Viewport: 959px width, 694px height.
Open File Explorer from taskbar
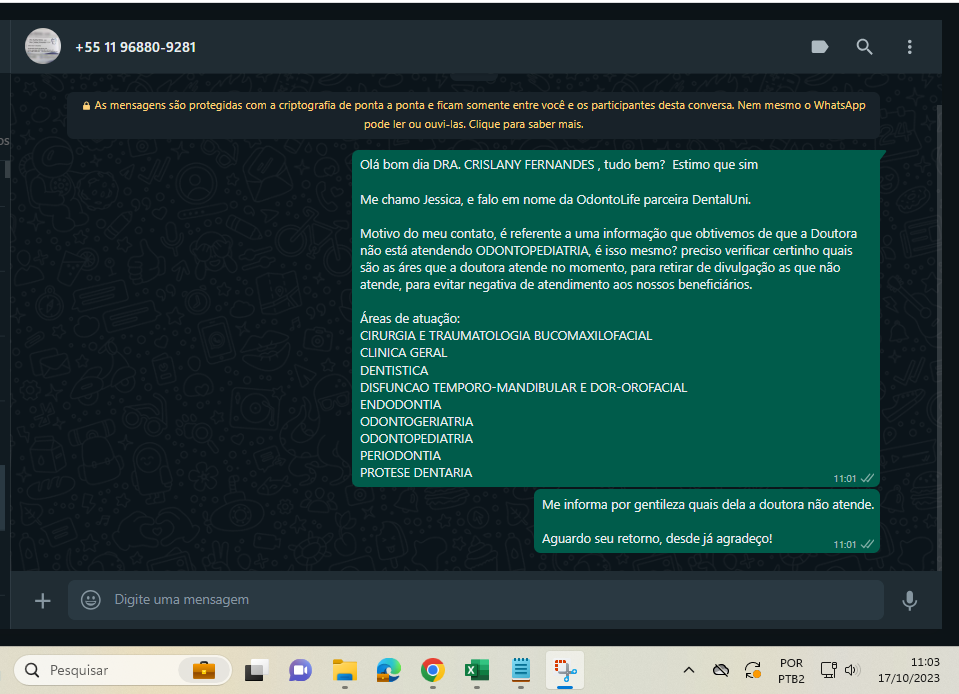344,670
